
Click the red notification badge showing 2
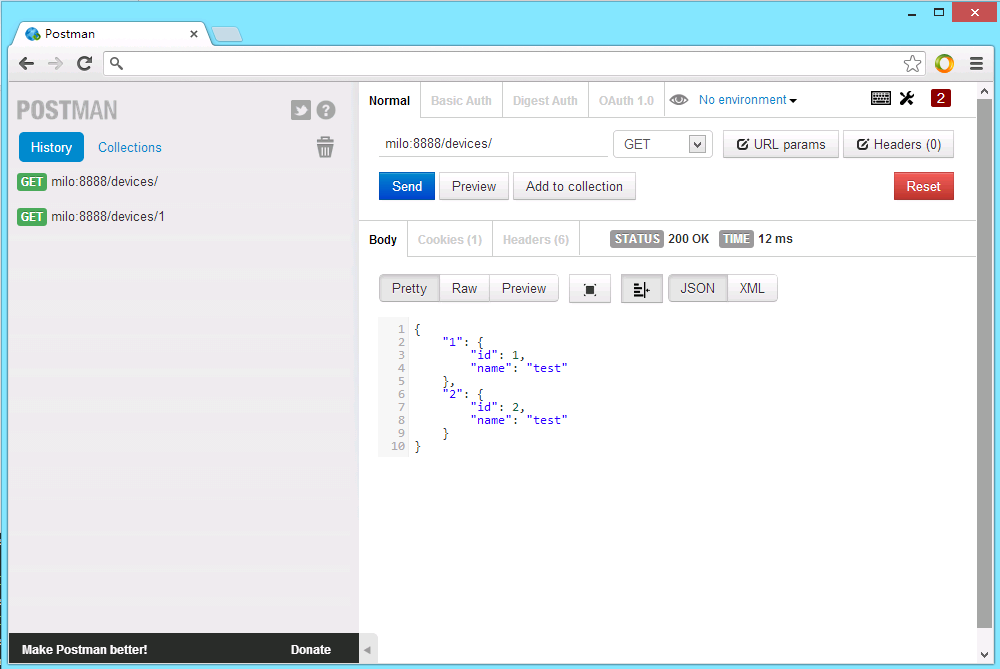[941, 98]
